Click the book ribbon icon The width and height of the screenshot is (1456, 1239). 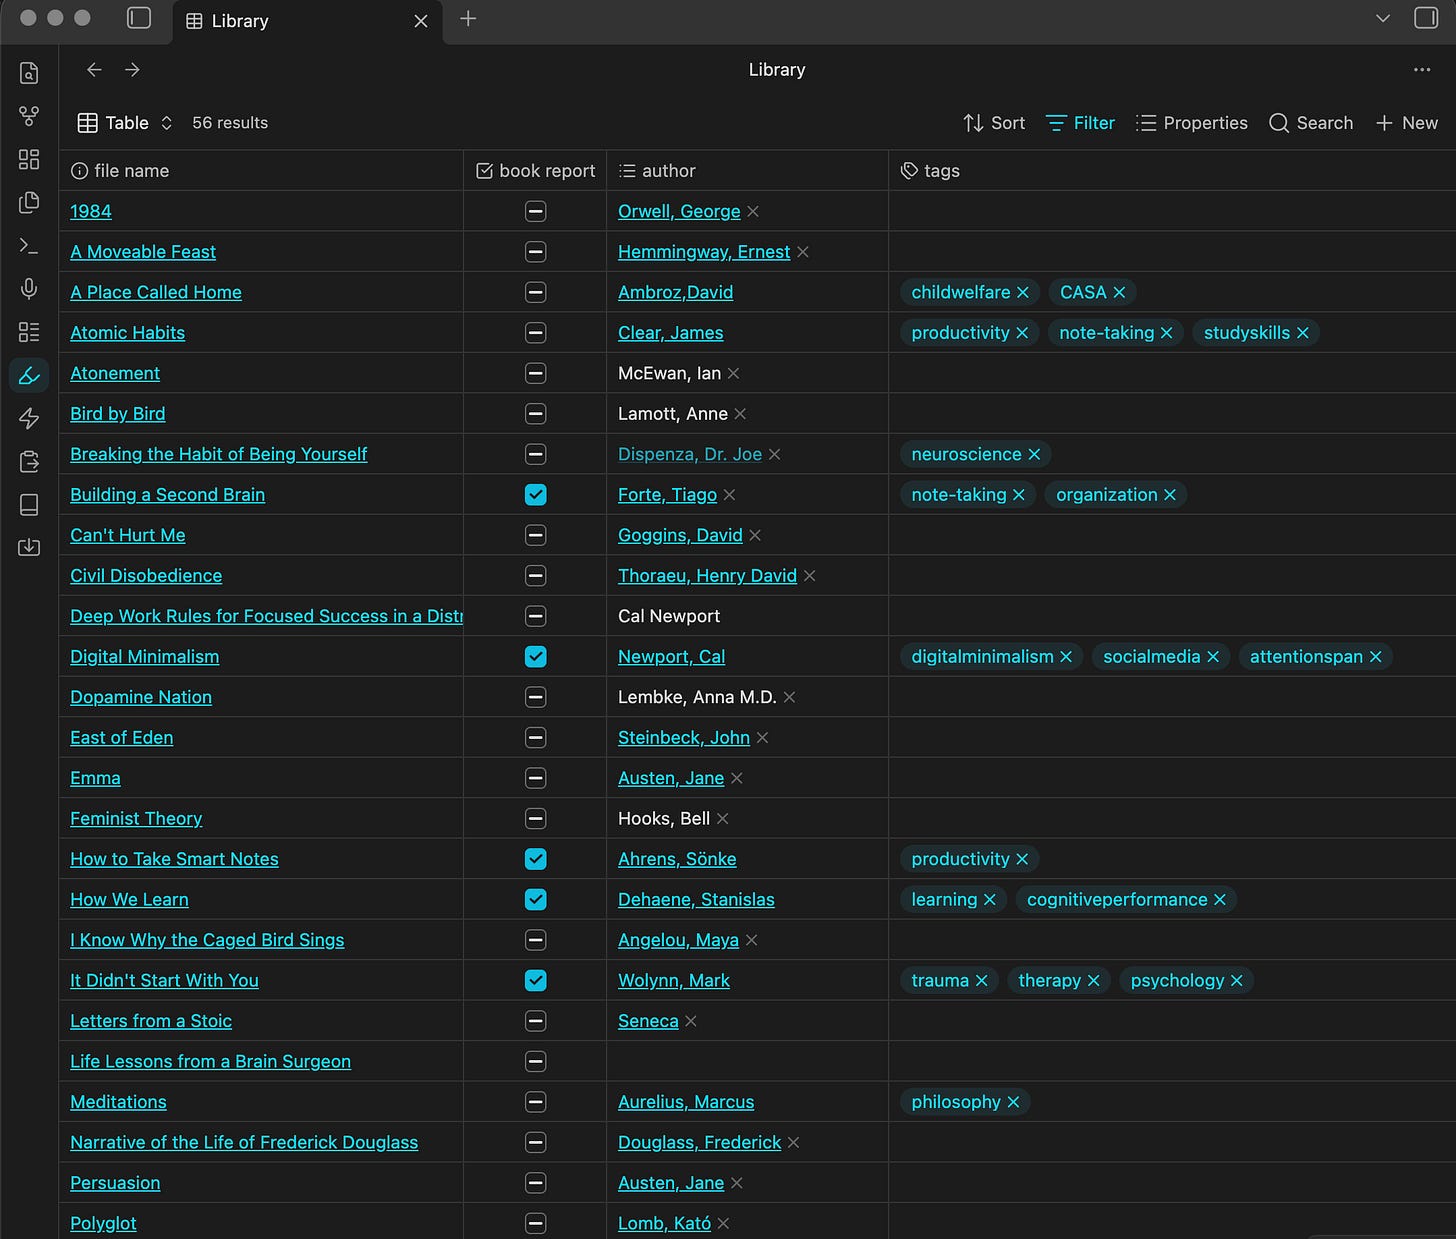tap(29, 505)
